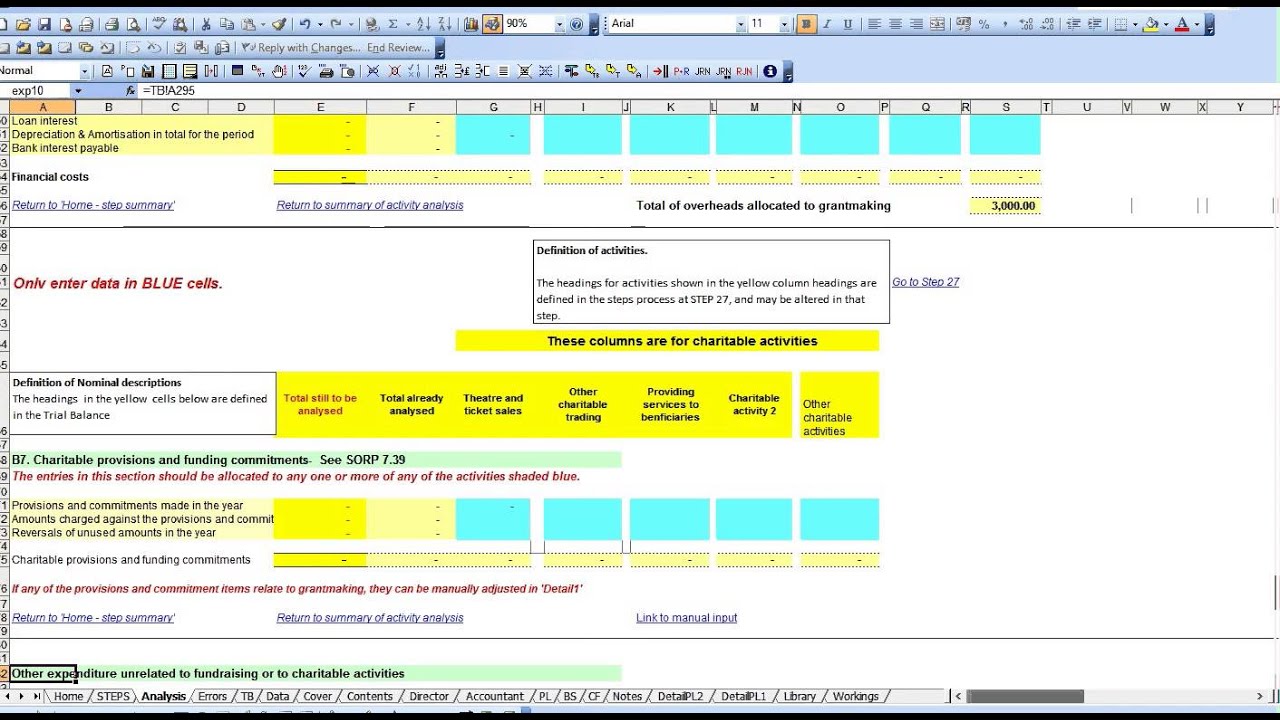The width and height of the screenshot is (1280, 720).
Task: Click the JRN toolbar button
Action: pyautogui.click(x=702, y=71)
